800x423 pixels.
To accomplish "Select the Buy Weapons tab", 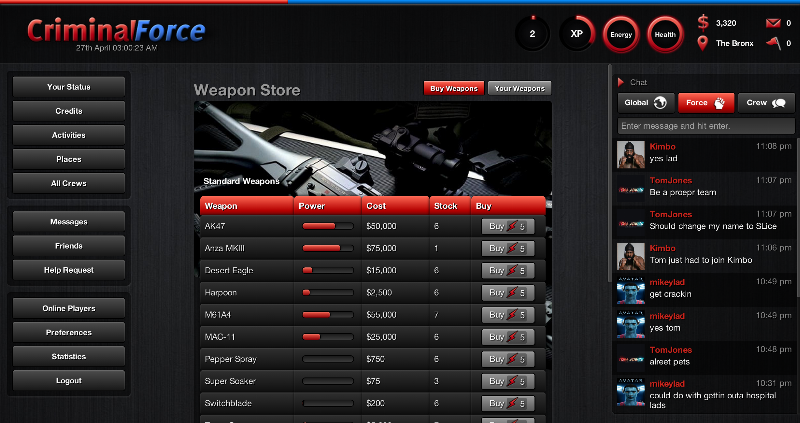I will click(x=454, y=88).
